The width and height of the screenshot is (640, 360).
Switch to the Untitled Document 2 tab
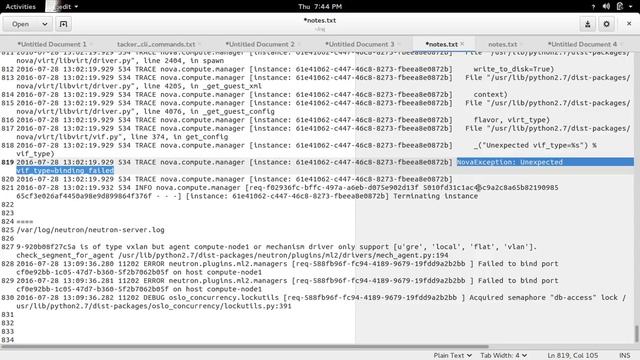click(x=260, y=44)
